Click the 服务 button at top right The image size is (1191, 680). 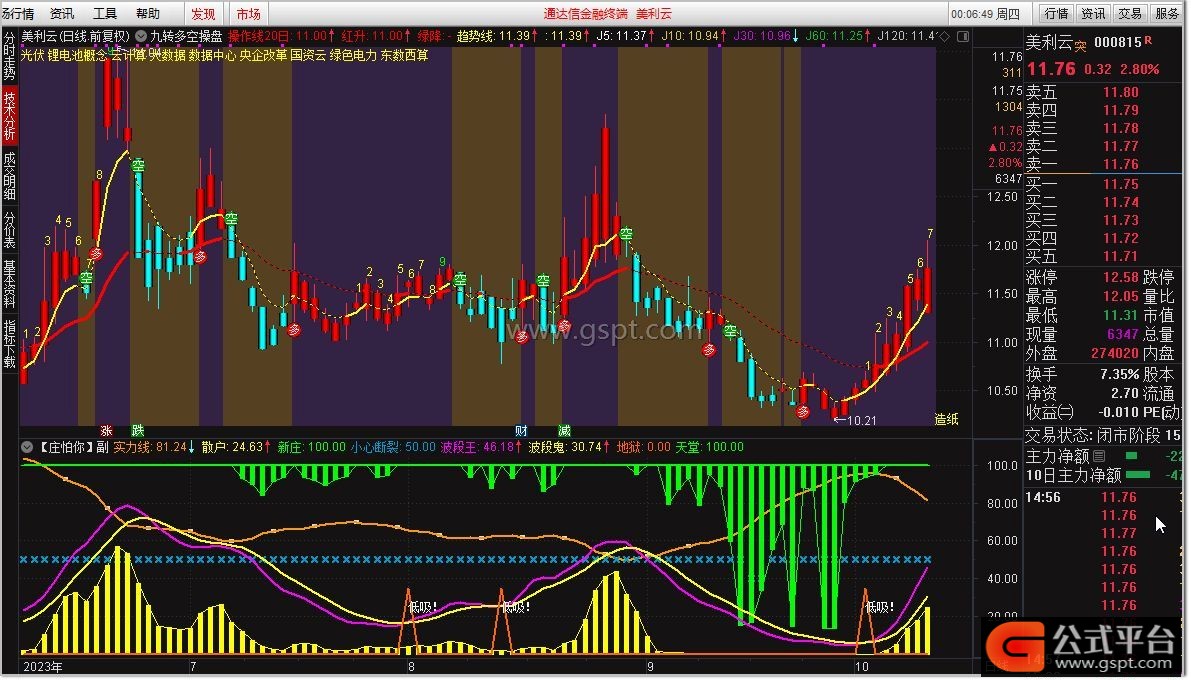click(x=1167, y=14)
